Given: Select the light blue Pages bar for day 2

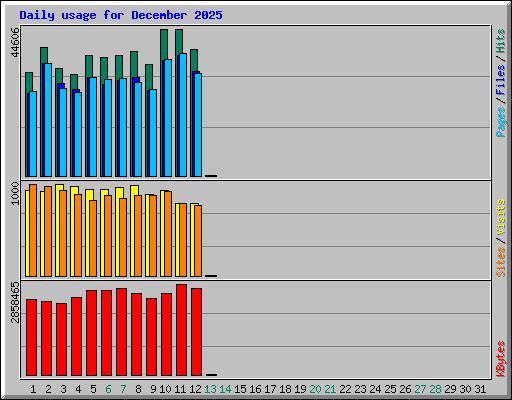Looking at the screenshot, I should pos(48,120).
